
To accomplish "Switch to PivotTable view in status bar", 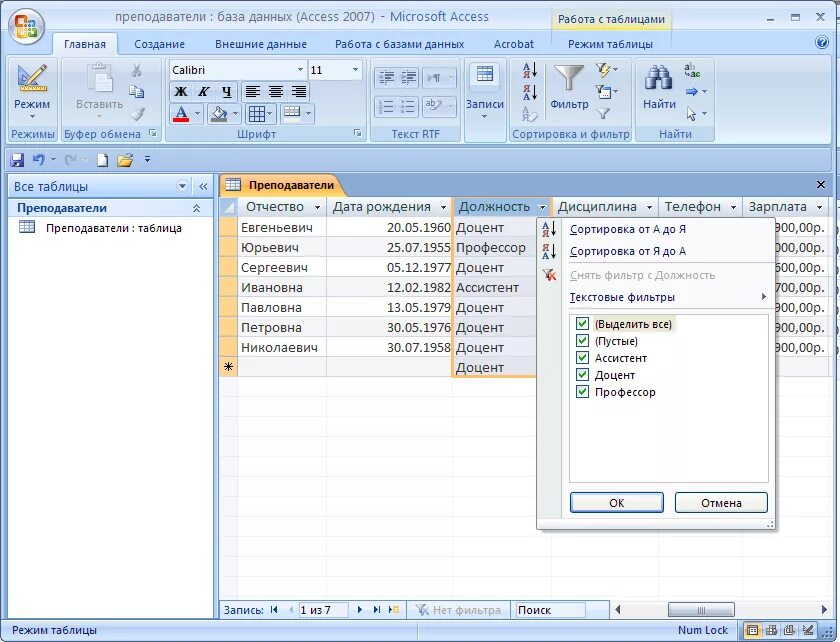I will coord(772,630).
